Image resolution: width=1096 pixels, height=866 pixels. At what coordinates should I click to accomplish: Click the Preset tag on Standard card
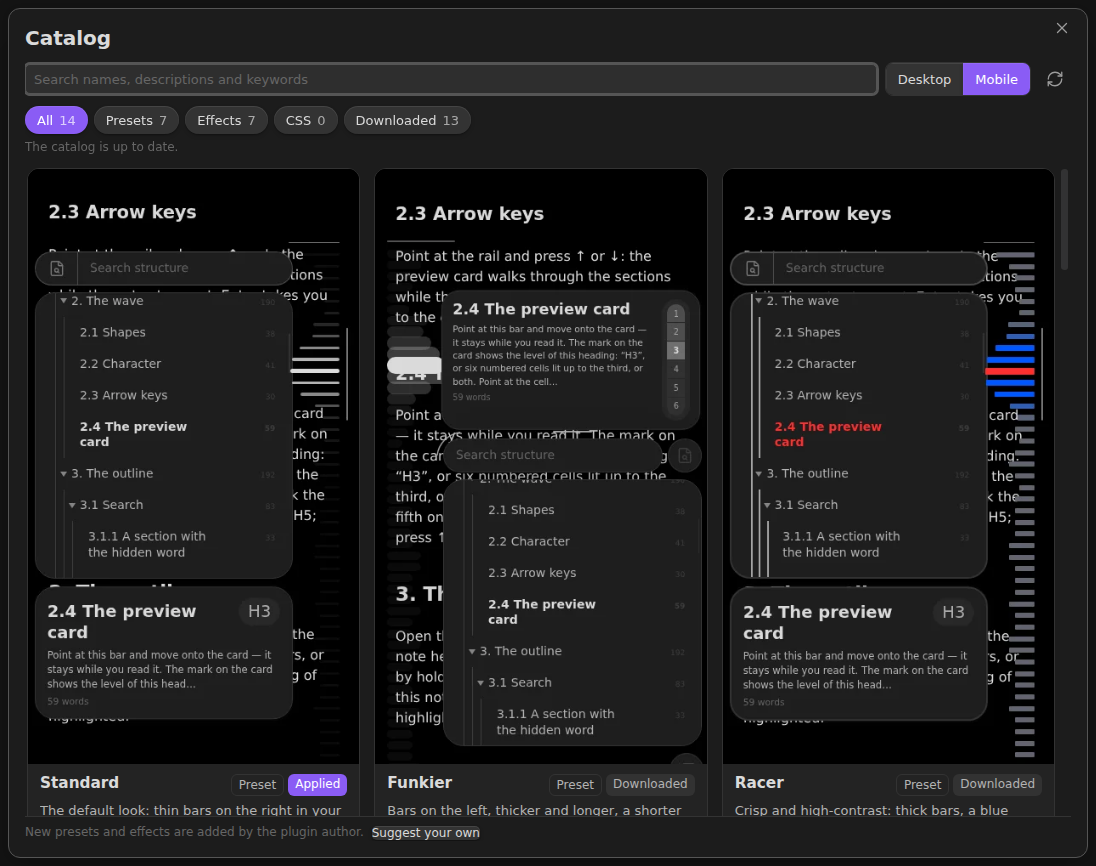click(x=257, y=784)
